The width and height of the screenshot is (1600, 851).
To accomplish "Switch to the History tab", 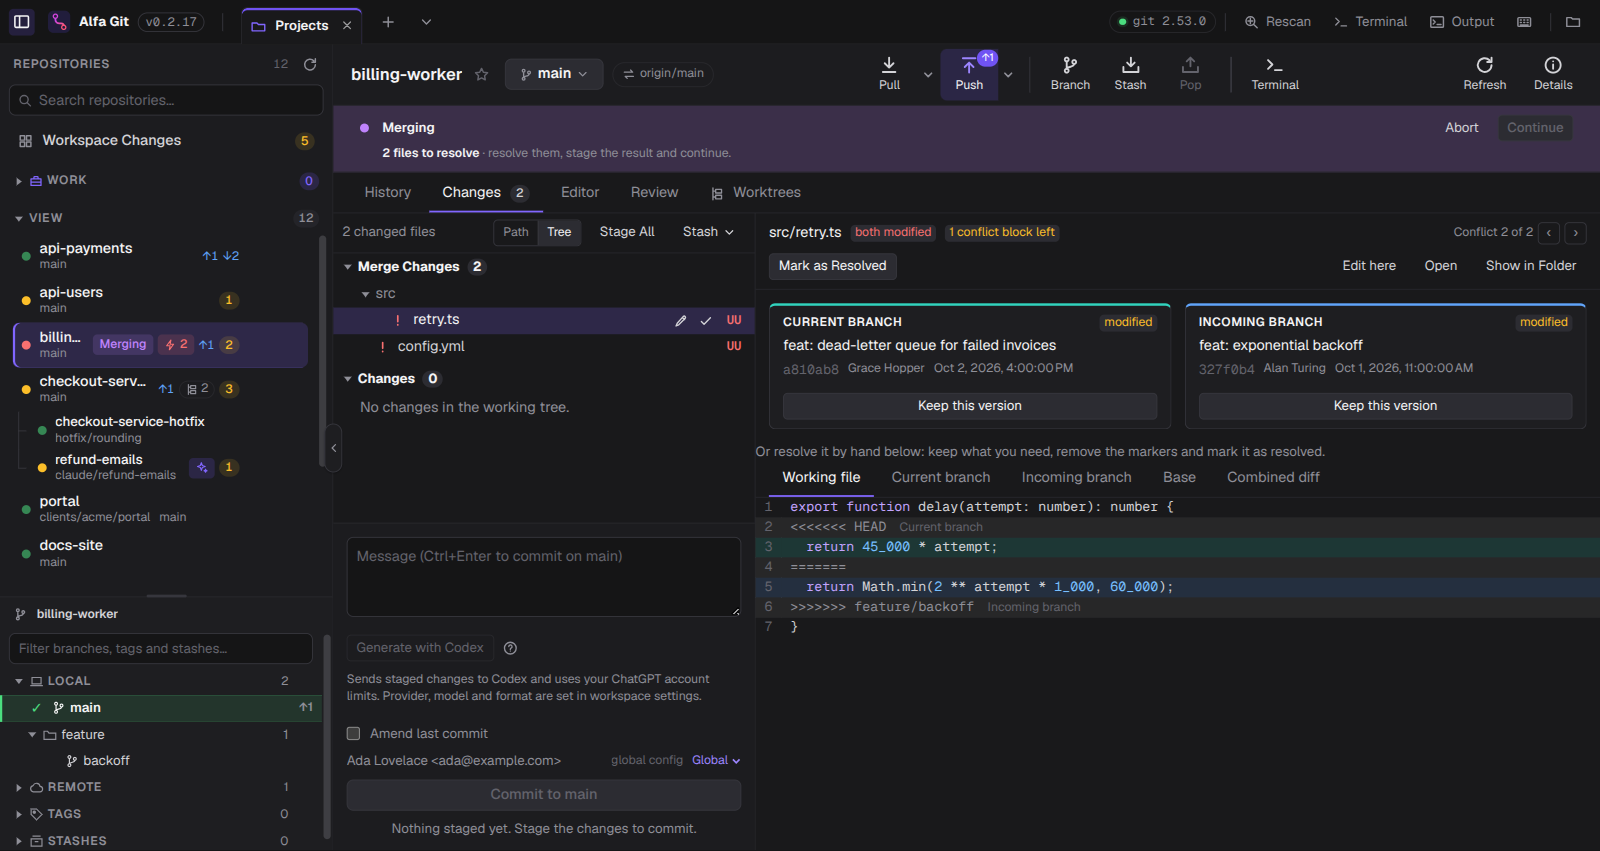I will 387,192.
